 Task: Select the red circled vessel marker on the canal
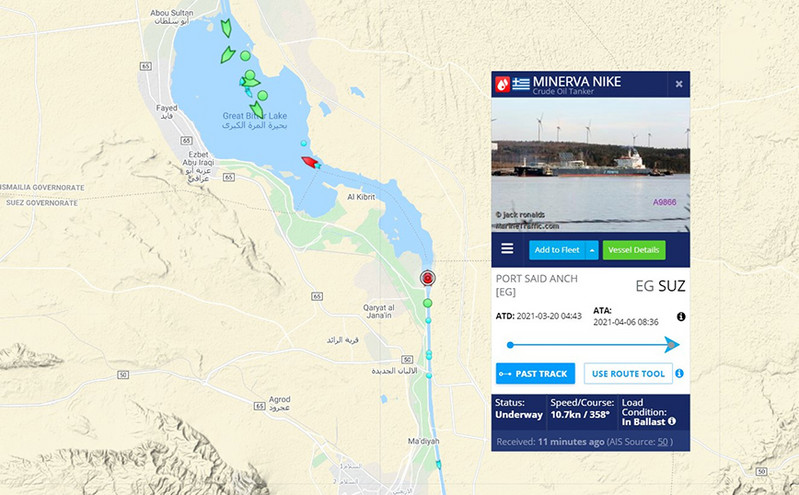pyautogui.click(x=428, y=278)
